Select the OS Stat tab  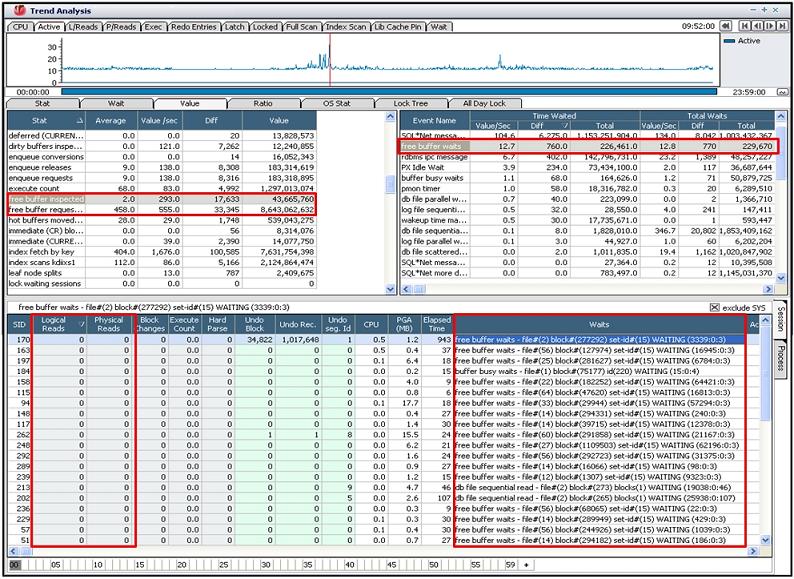(x=337, y=103)
